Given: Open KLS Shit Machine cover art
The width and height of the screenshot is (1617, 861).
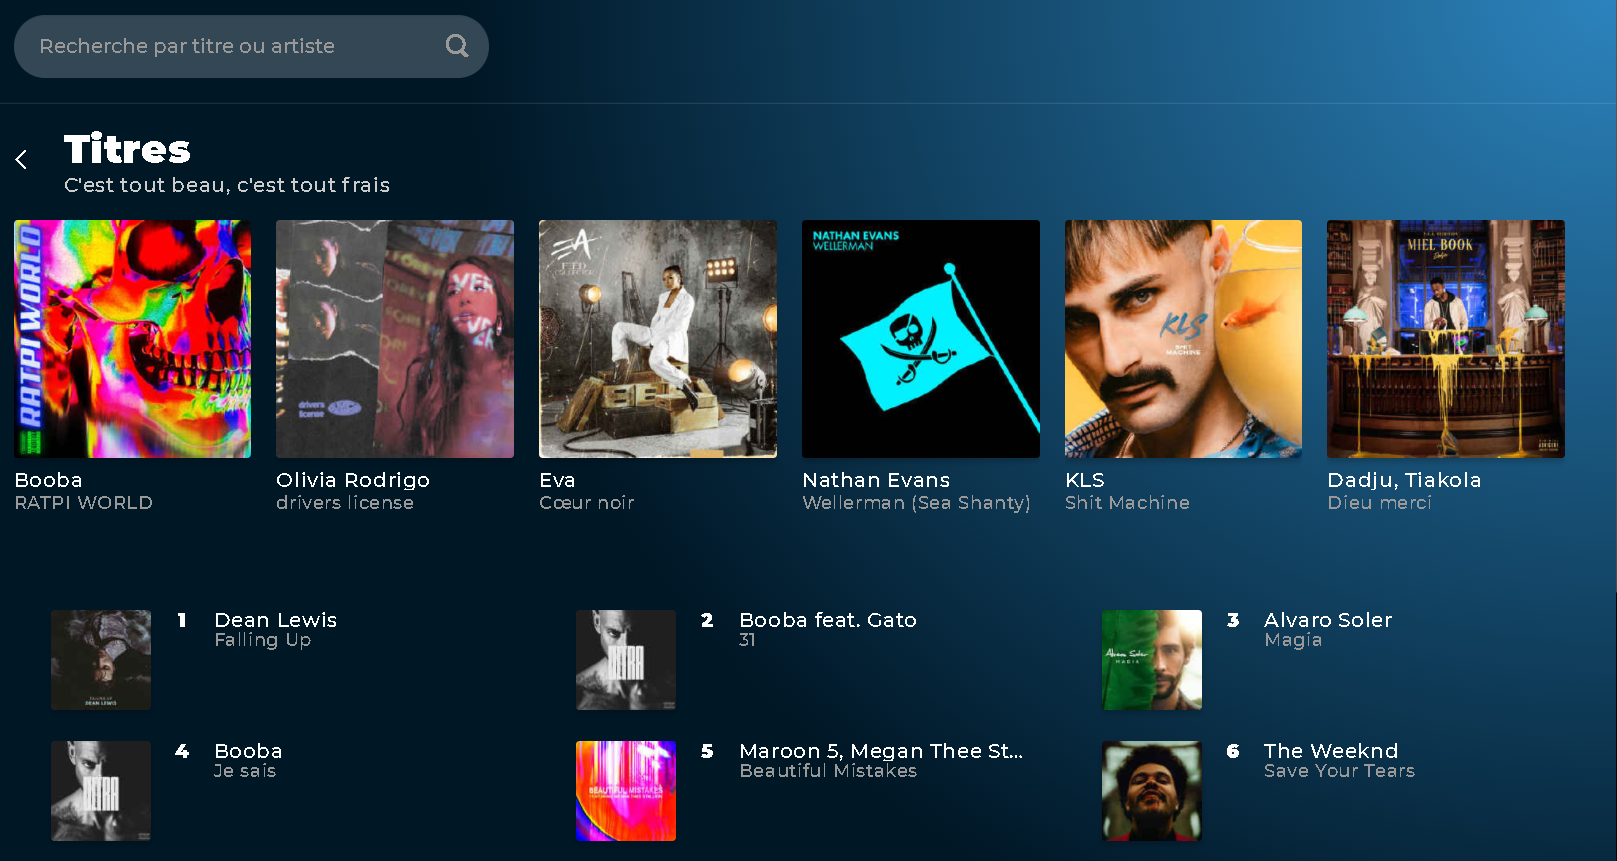Looking at the screenshot, I should (x=1183, y=339).
